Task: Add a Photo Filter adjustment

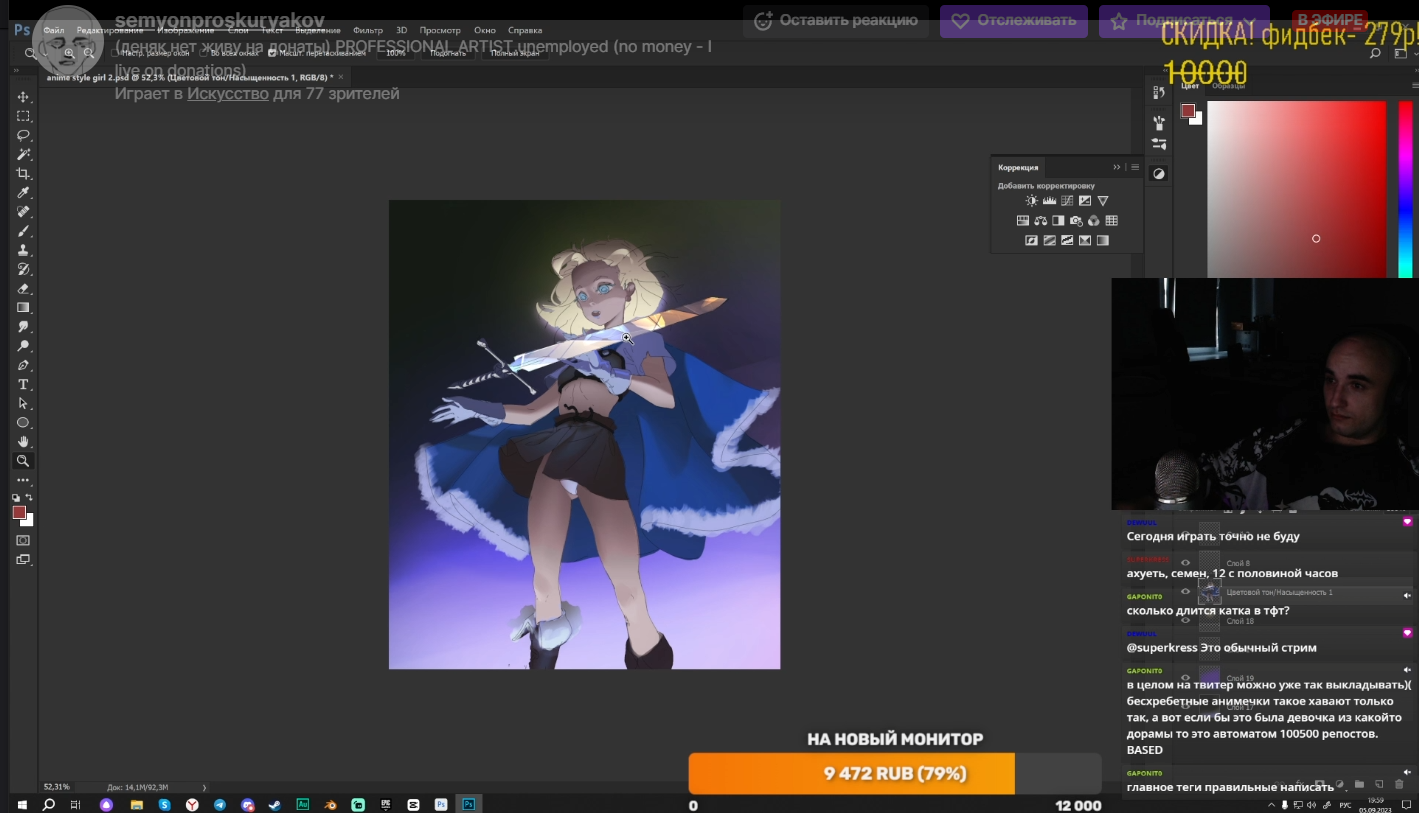Action: click(1076, 221)
